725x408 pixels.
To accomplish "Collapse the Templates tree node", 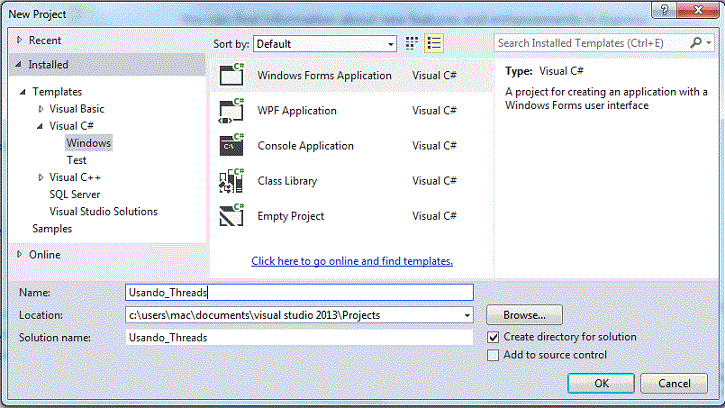I will pyautogui.click(x=23, y=92).
